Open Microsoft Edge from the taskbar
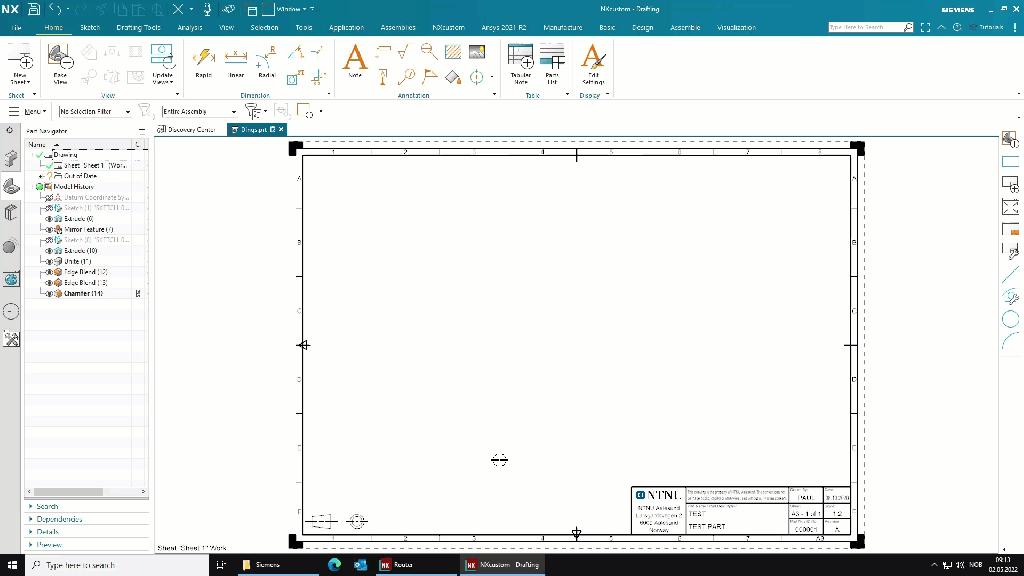Screen dimensions: 1024x576 (x=335, y=565)
